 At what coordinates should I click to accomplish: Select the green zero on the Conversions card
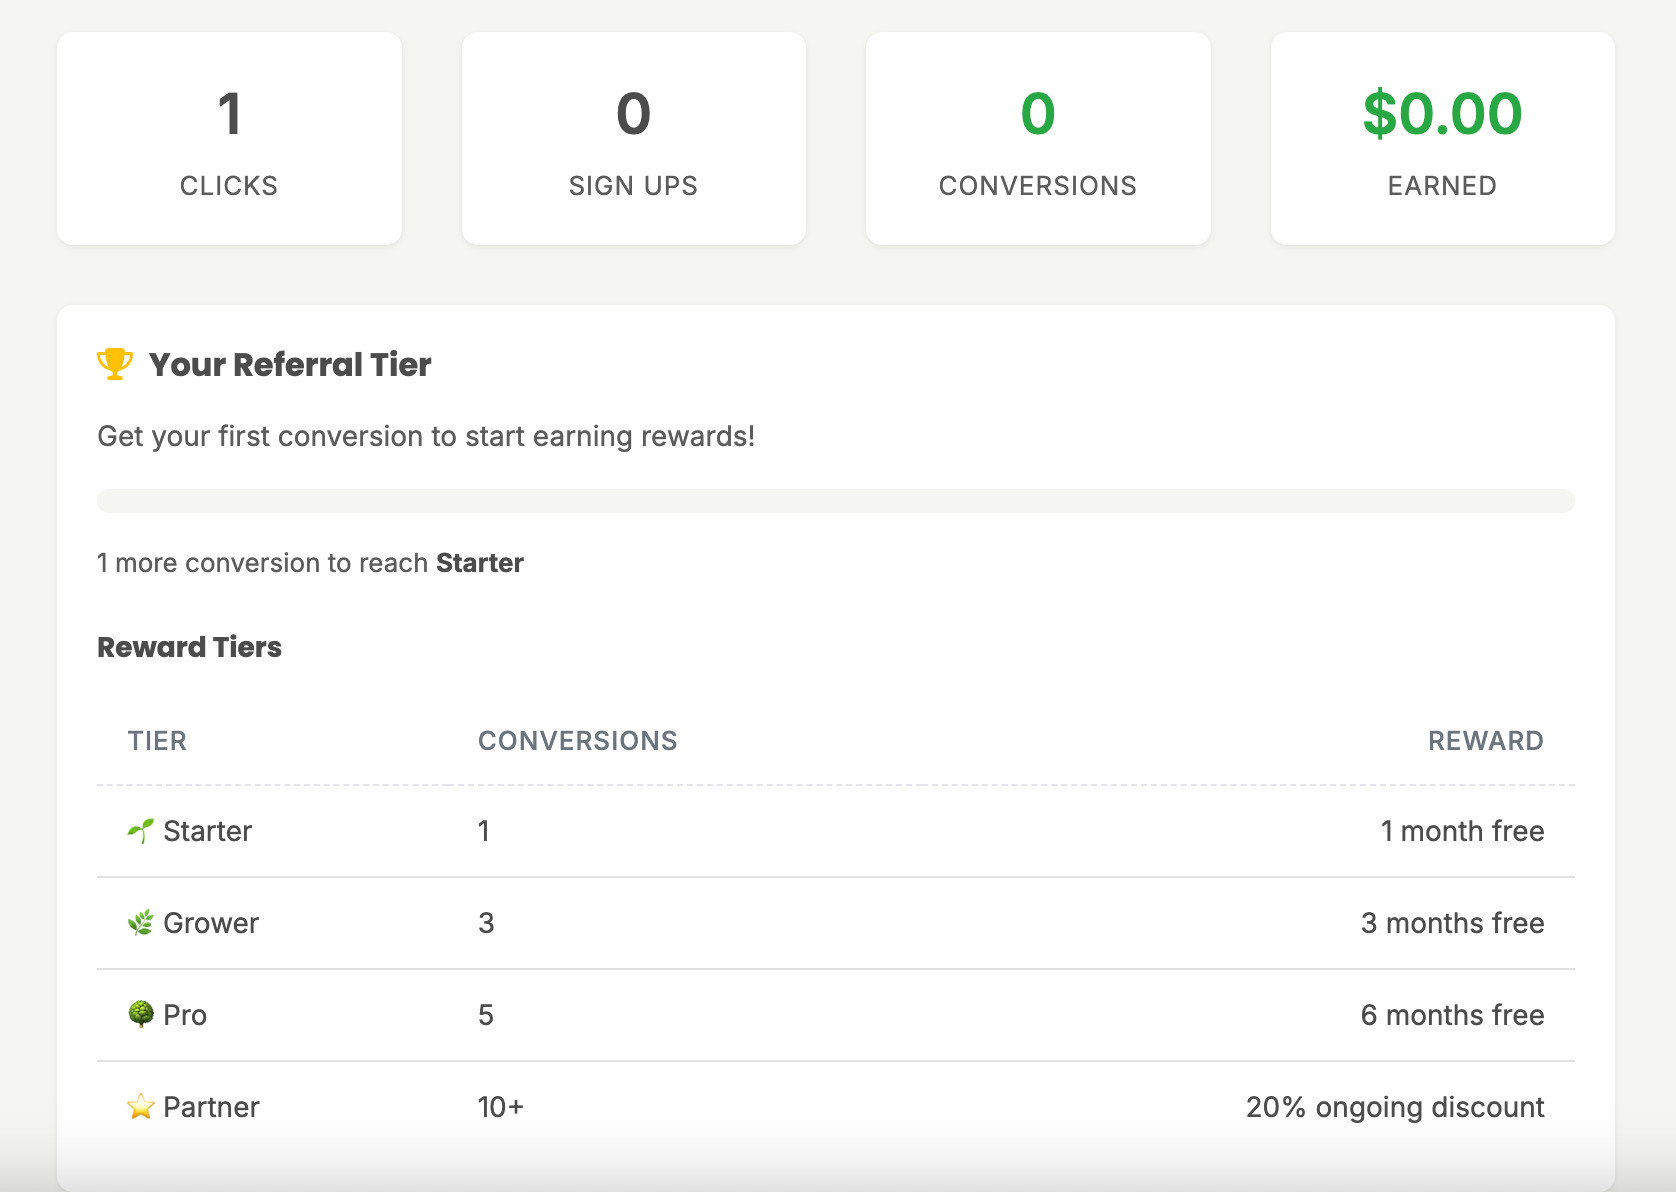tap(1037, 113)
